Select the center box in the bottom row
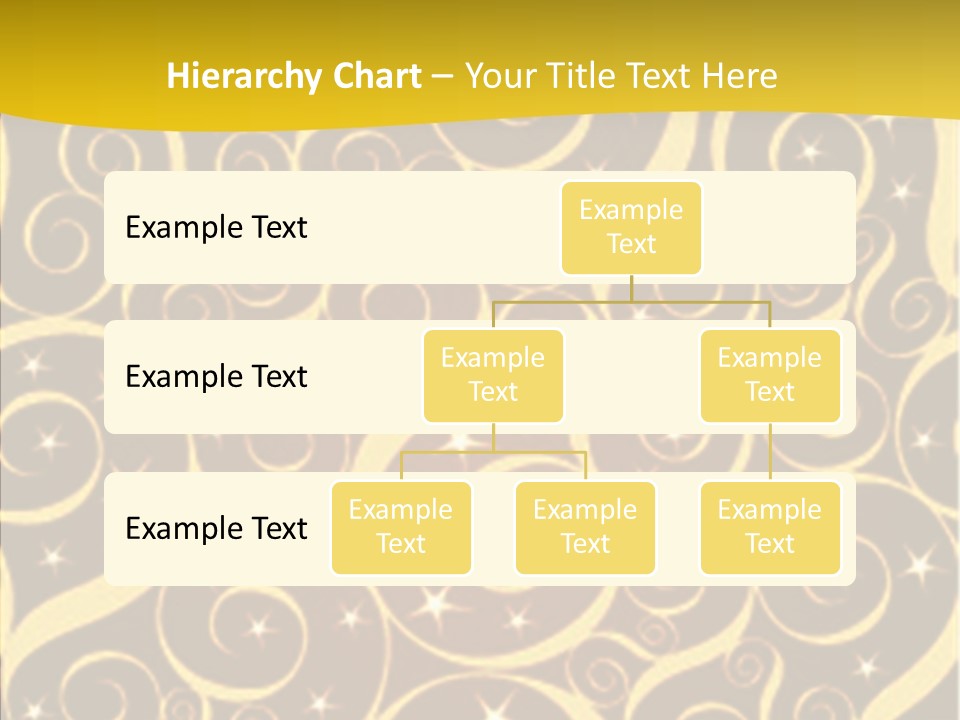This screenshot has height=720, width=960. (x=585, y=528)
